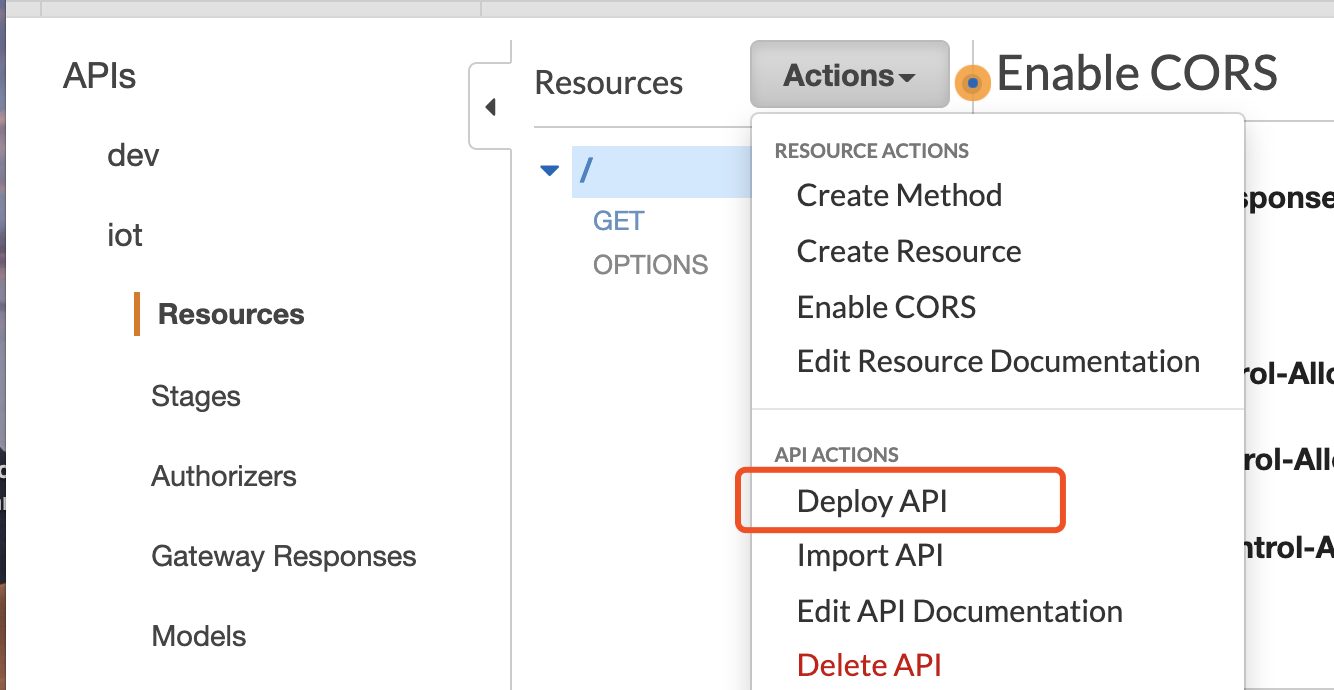Image resolution: width=1334 pixels, height=690 pixels.
Task: Select the GET method in tree
Action: (x=619, y=221)
